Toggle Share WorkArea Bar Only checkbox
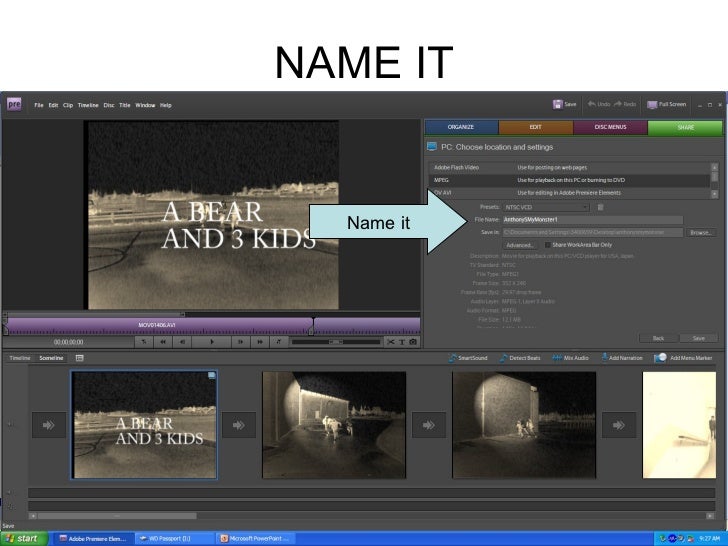The height and width of the screenshot is (546, 728). 547,245
